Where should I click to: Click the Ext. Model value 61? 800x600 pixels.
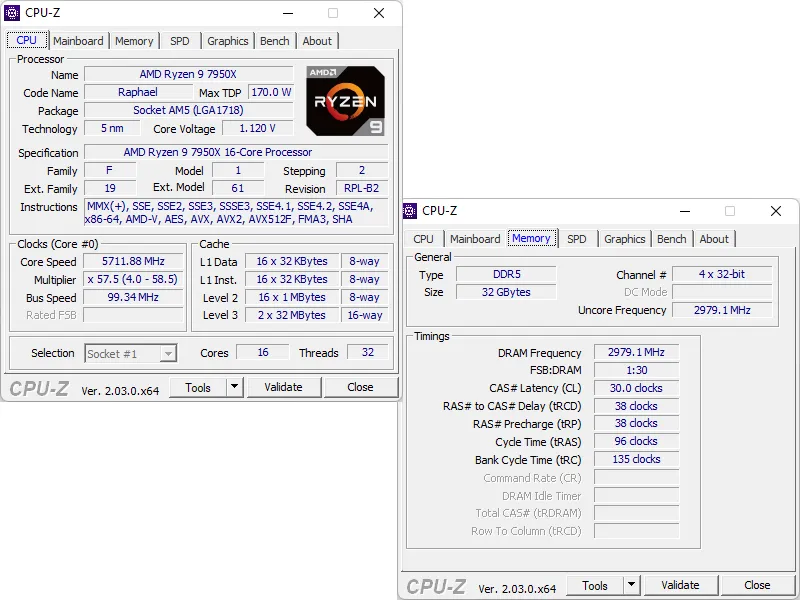click(x=238, y=188)
